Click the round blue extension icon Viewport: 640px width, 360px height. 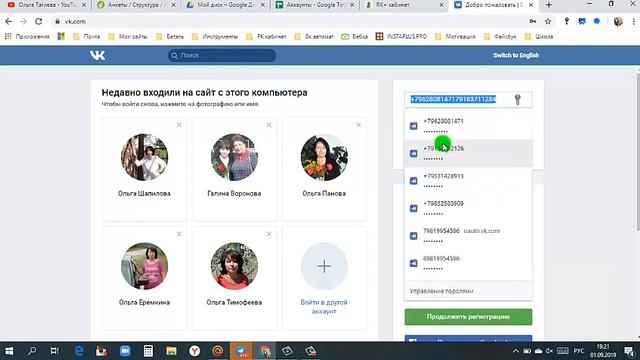point(597,21)
